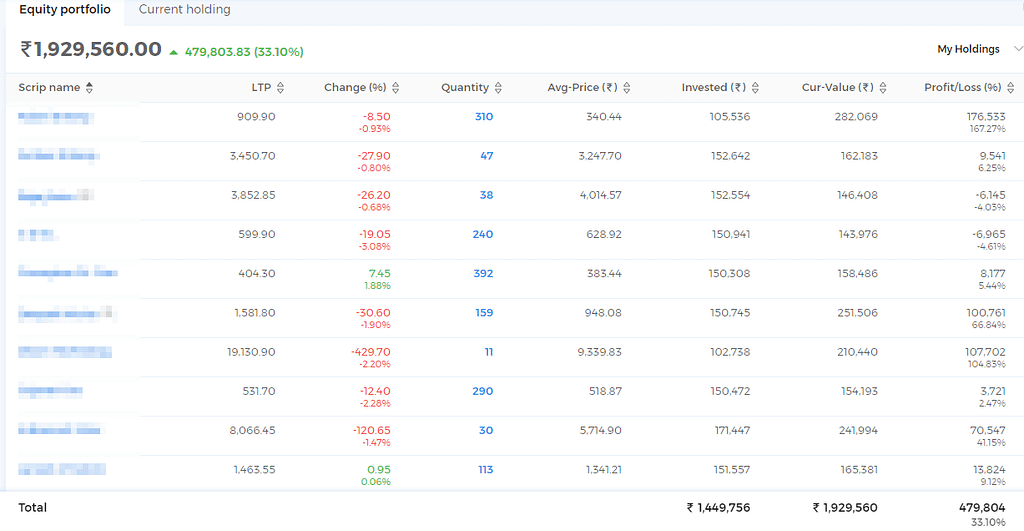Sort table by Change (%) icon
This screenshot has width=1024, height=531.
coord(396,88)
